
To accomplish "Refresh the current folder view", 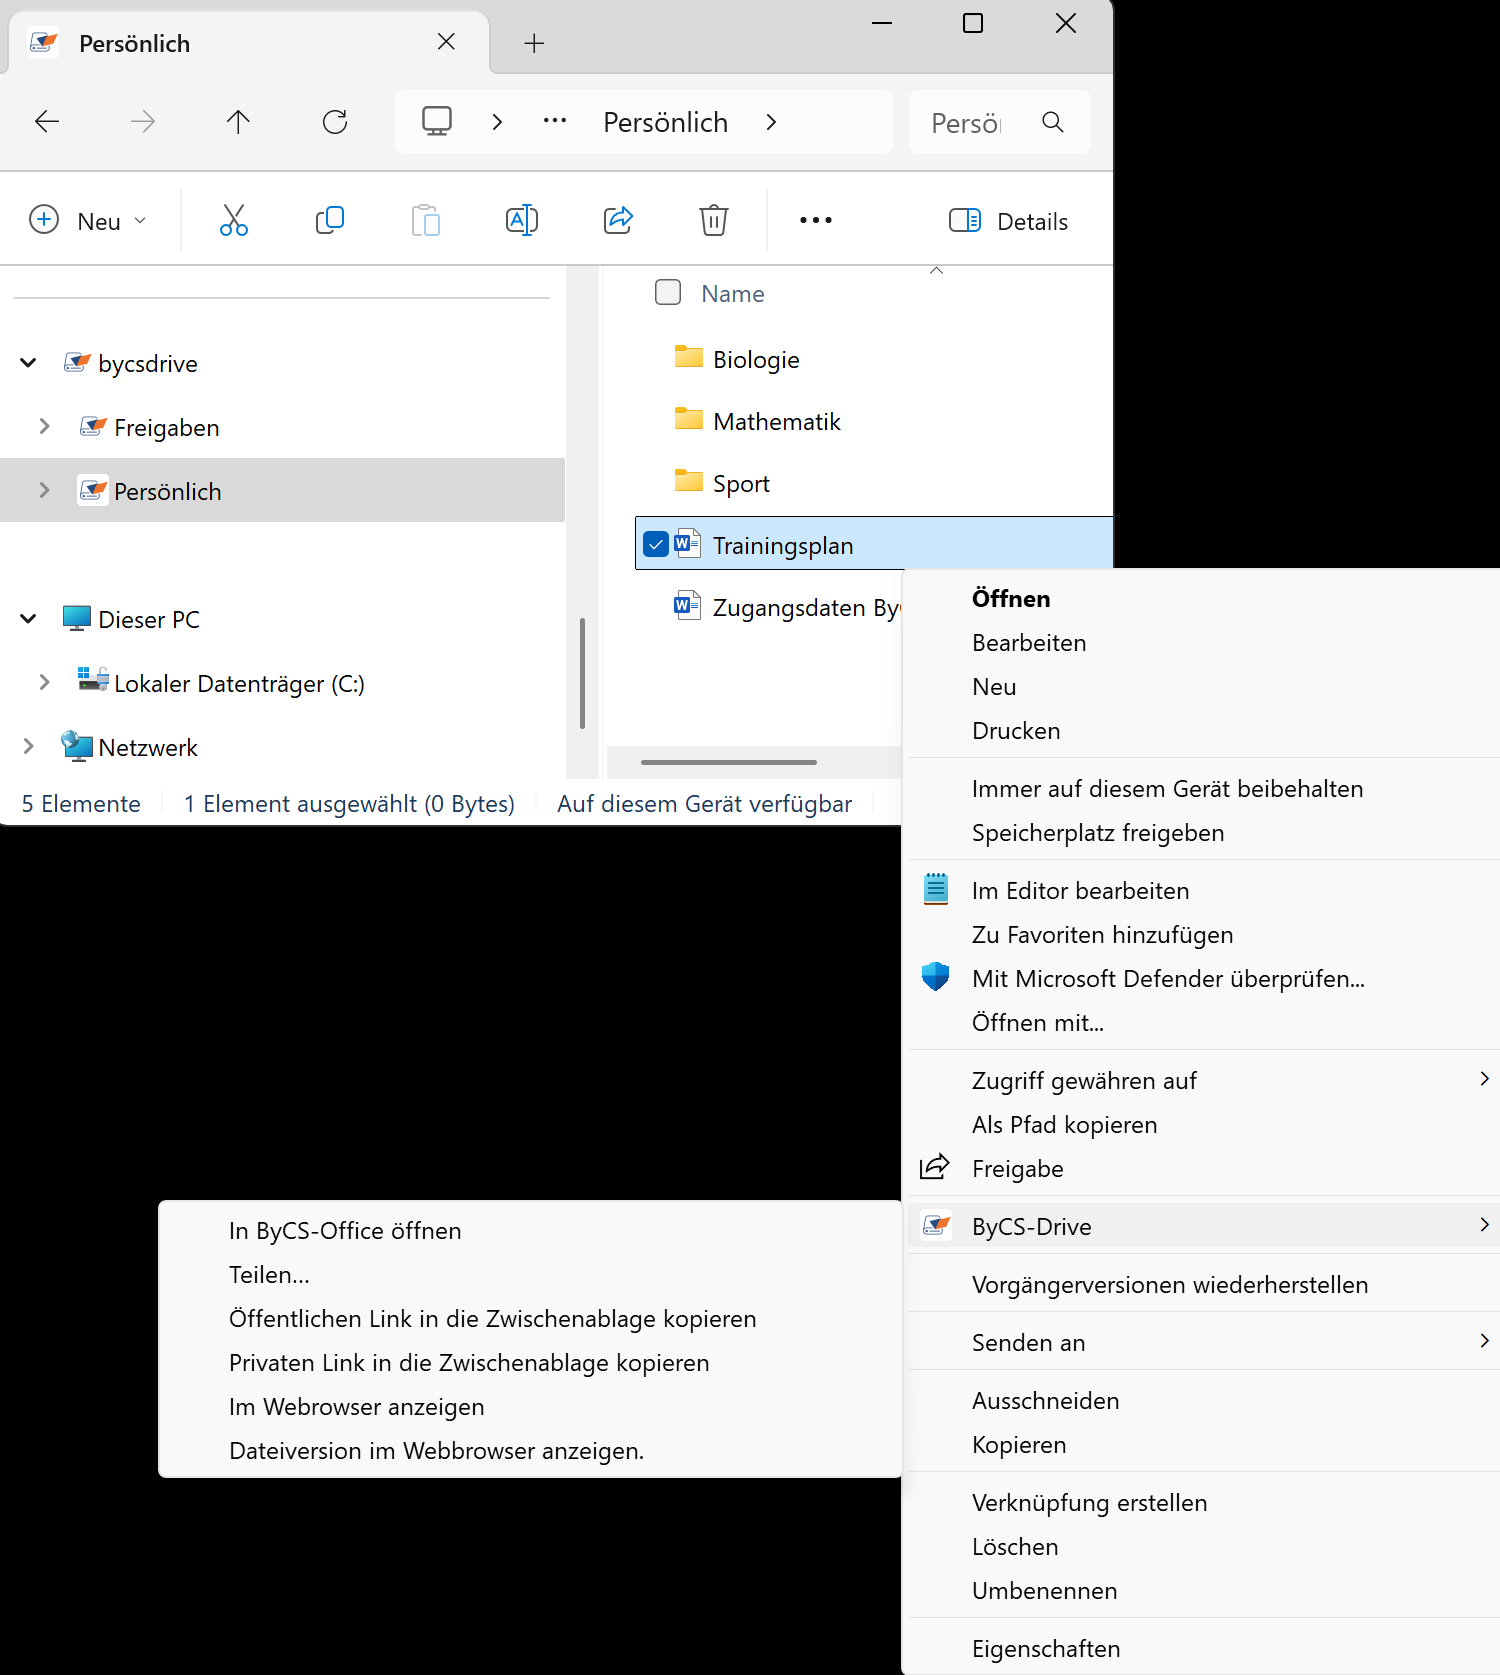I will click(335, 122).
